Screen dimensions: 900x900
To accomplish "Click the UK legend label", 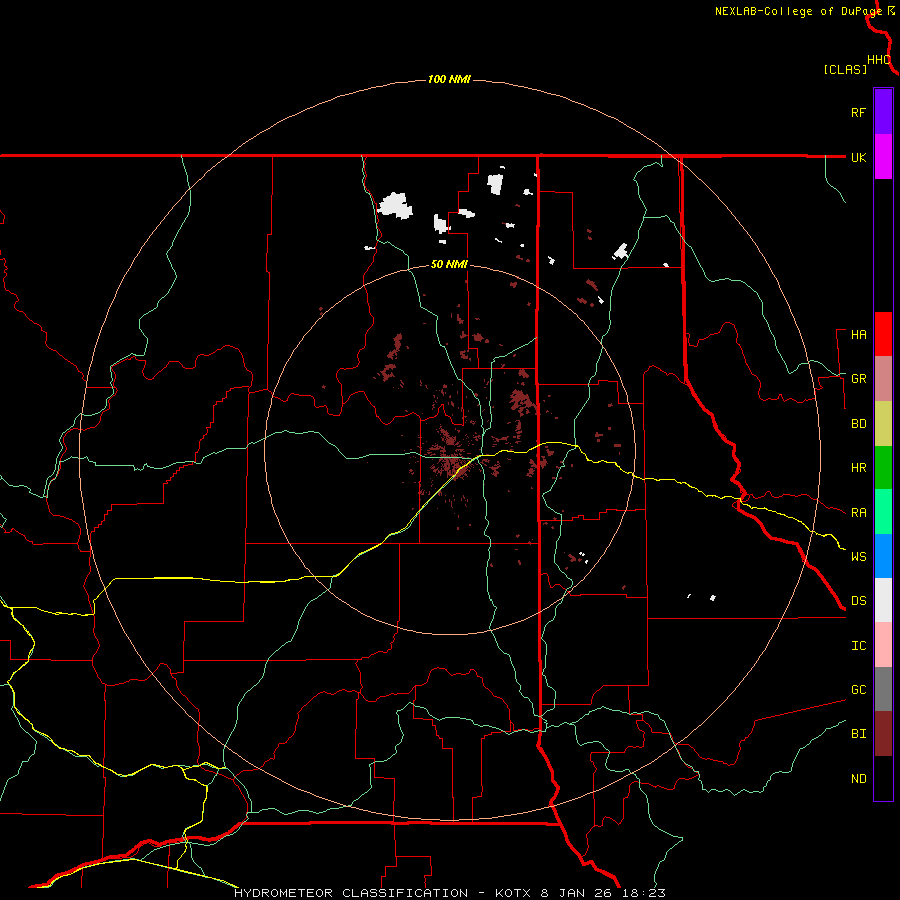I will coord(858,157).
